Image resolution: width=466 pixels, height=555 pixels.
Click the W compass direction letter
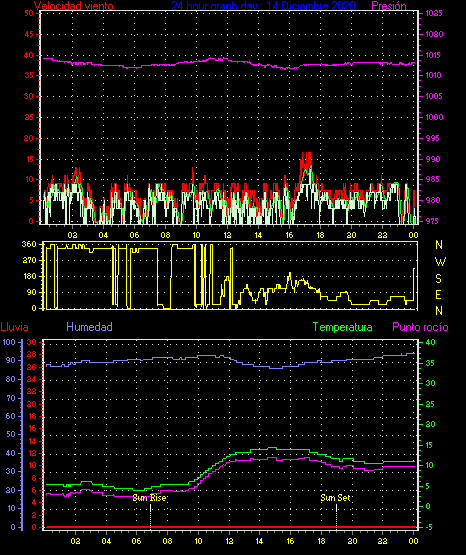[x=440, y=262]
